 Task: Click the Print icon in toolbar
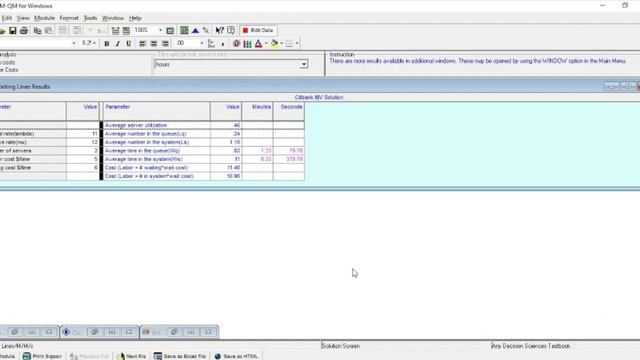(24, 31)
